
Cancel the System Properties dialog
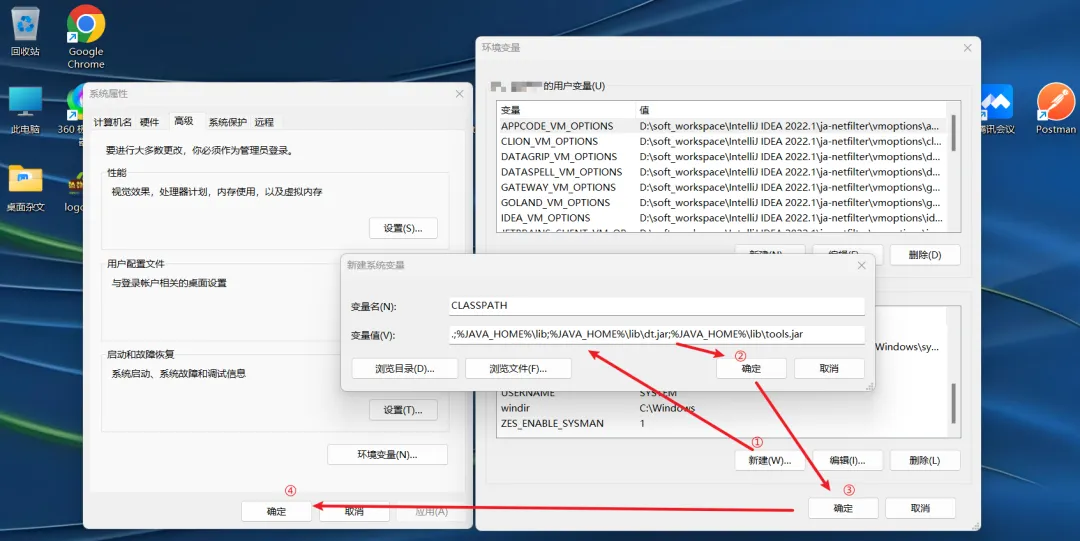(354, 511)
